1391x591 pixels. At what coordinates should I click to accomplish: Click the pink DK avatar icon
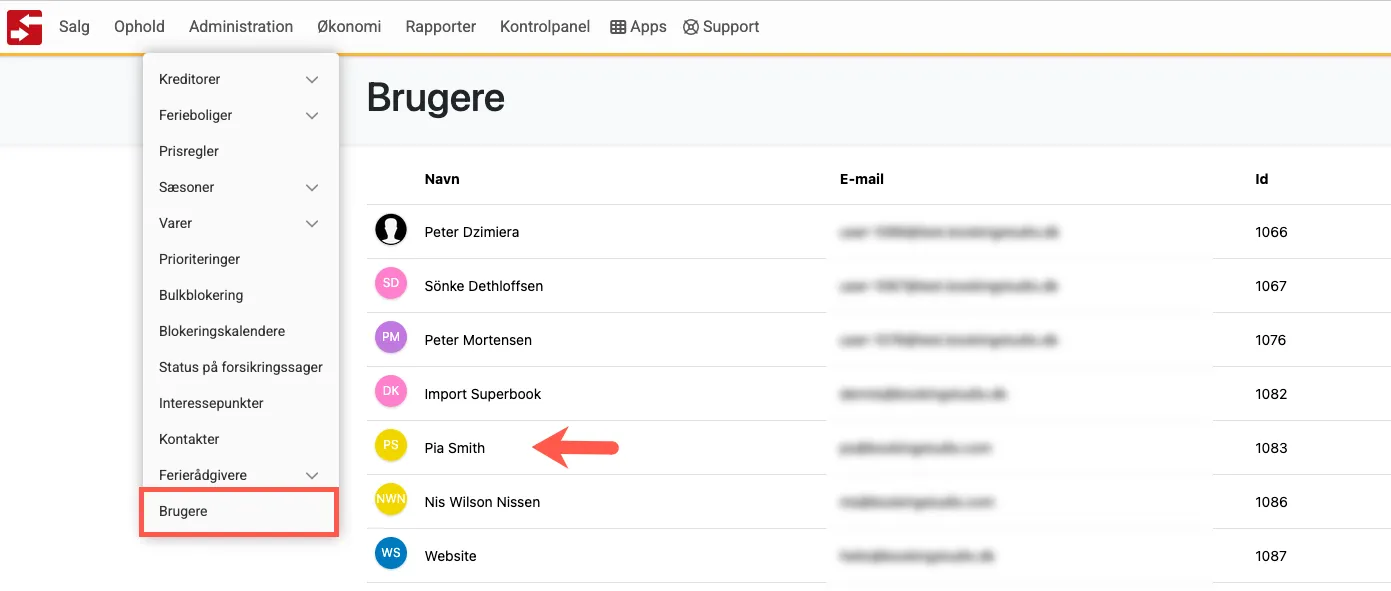391,392
